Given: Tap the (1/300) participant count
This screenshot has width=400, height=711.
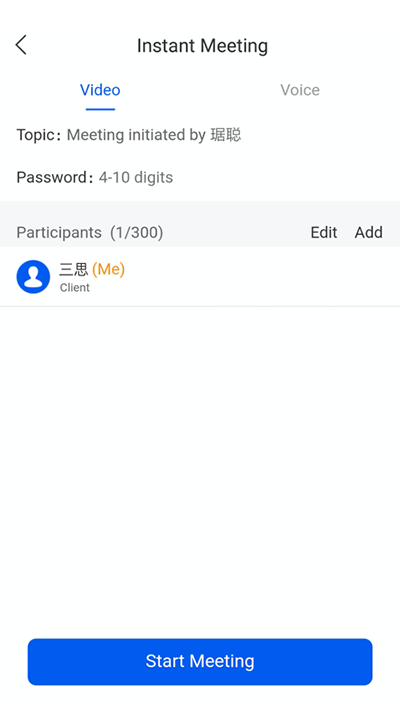Looking at the screenshot, I should (x=137, y=232).
